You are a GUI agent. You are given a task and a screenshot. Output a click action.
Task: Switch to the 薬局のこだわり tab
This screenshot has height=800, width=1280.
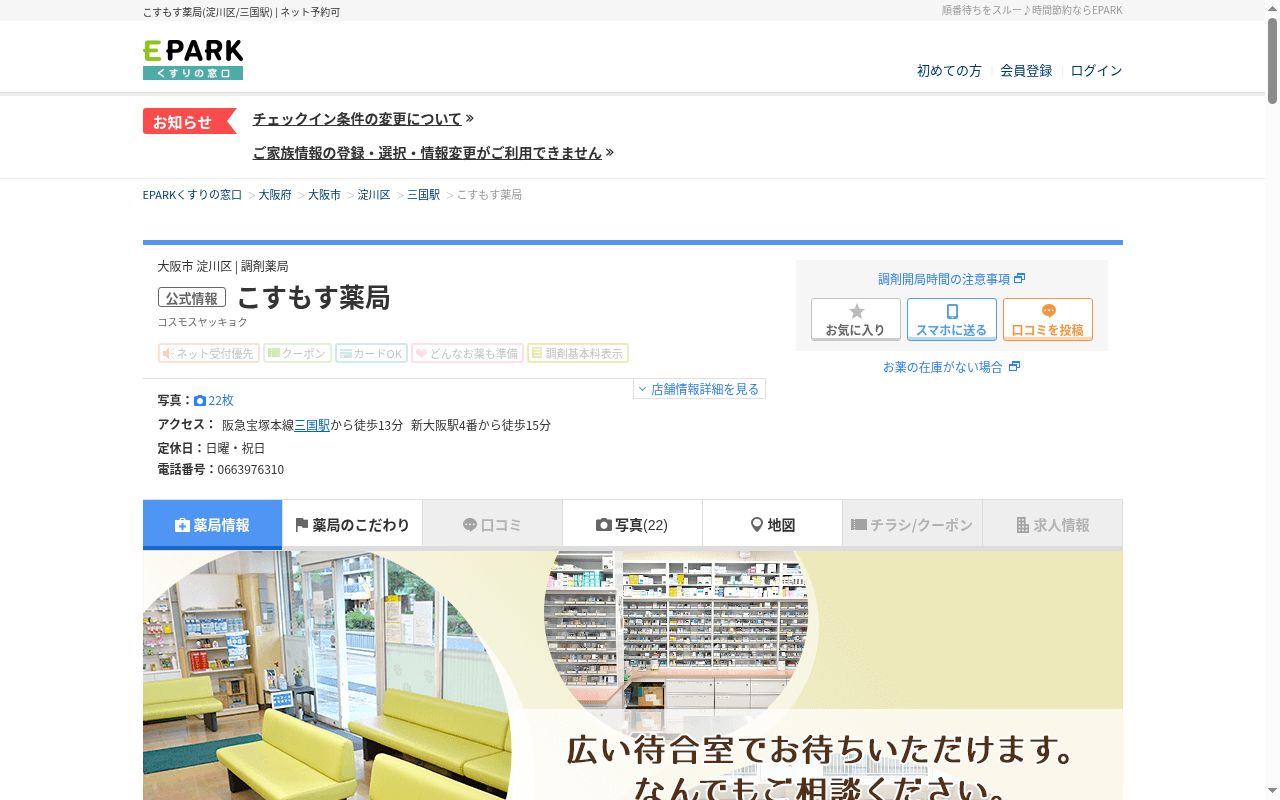click(352, 525)
